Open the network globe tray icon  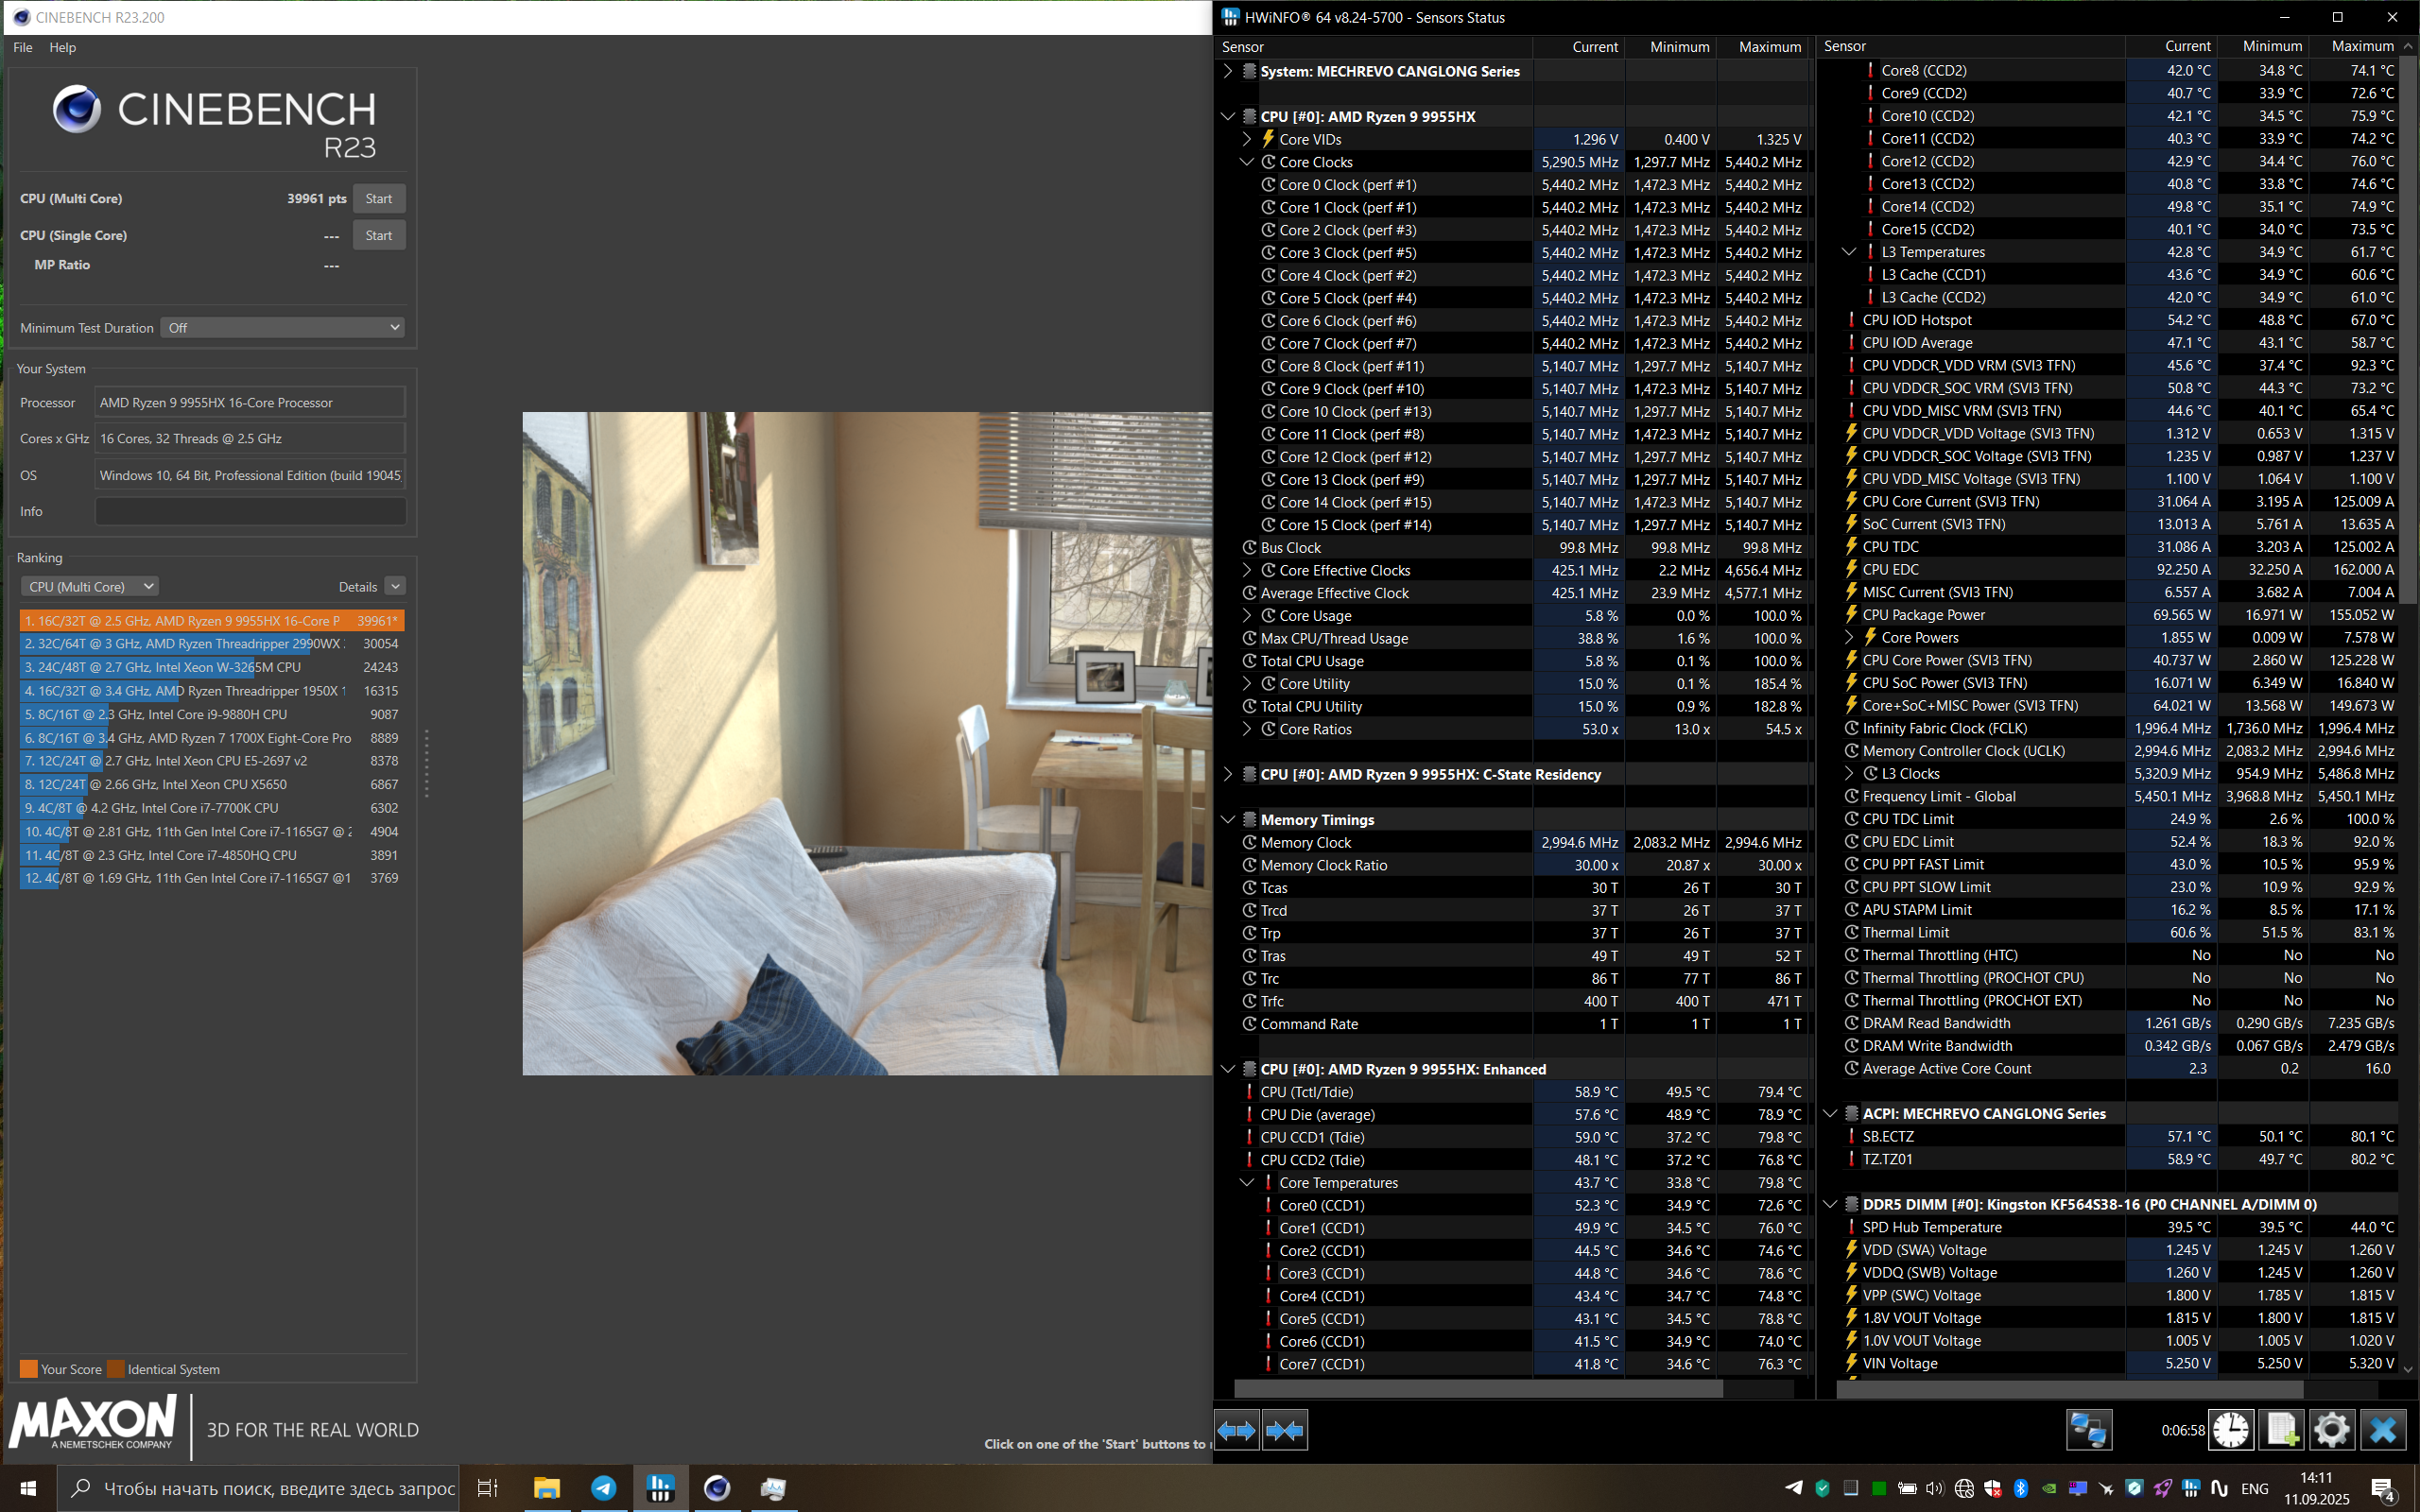click(x=1964, y=1488)
